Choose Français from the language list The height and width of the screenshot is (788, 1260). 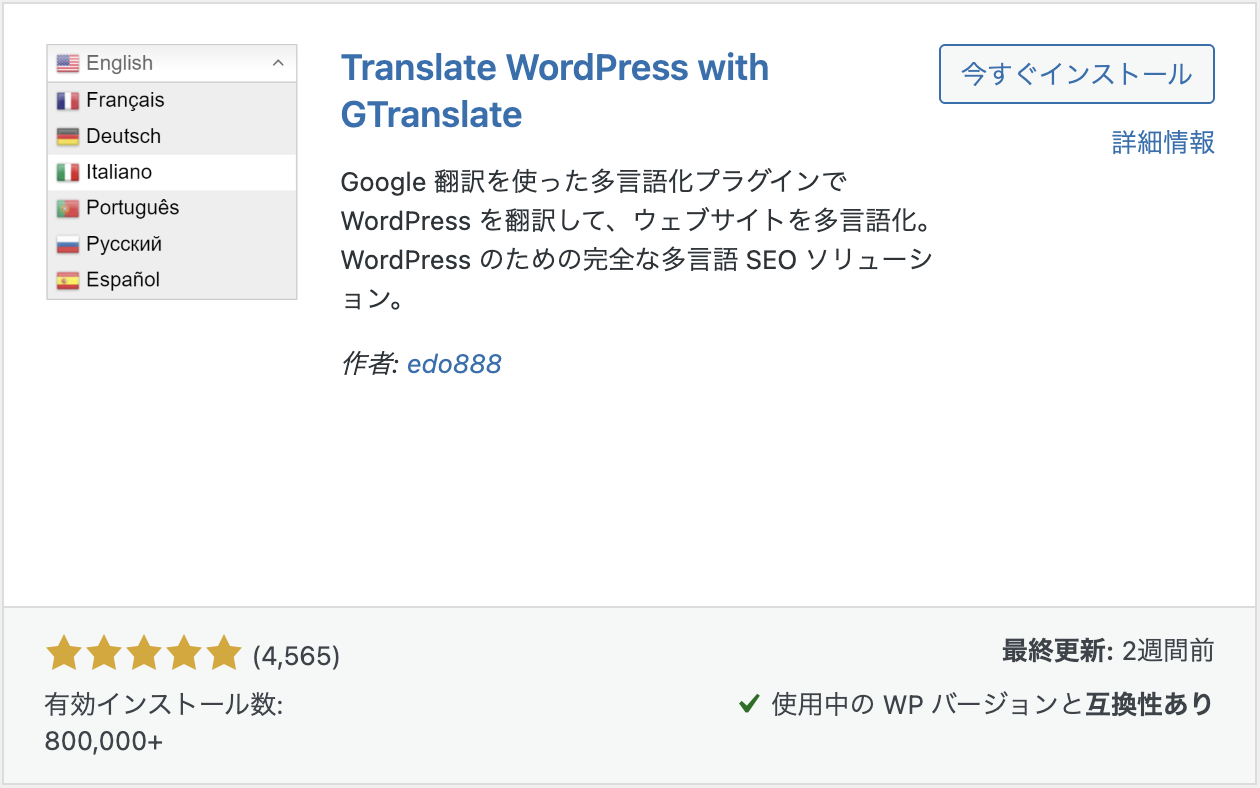(x=172, y=100)
